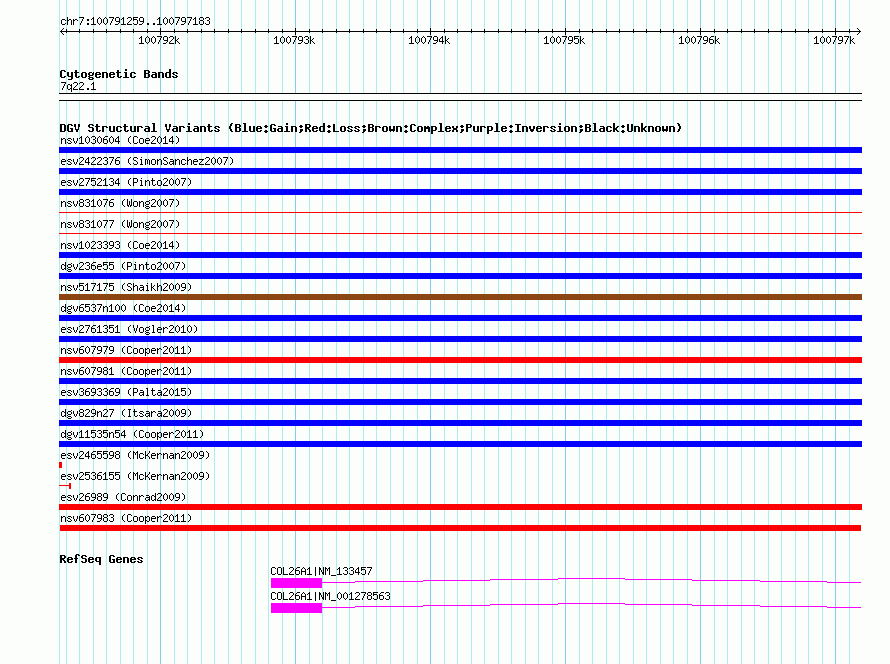Viewport: 890px width, 664px height.
Task: Open the brown complex variant bar nsv517175
Action: coord(460,297)
